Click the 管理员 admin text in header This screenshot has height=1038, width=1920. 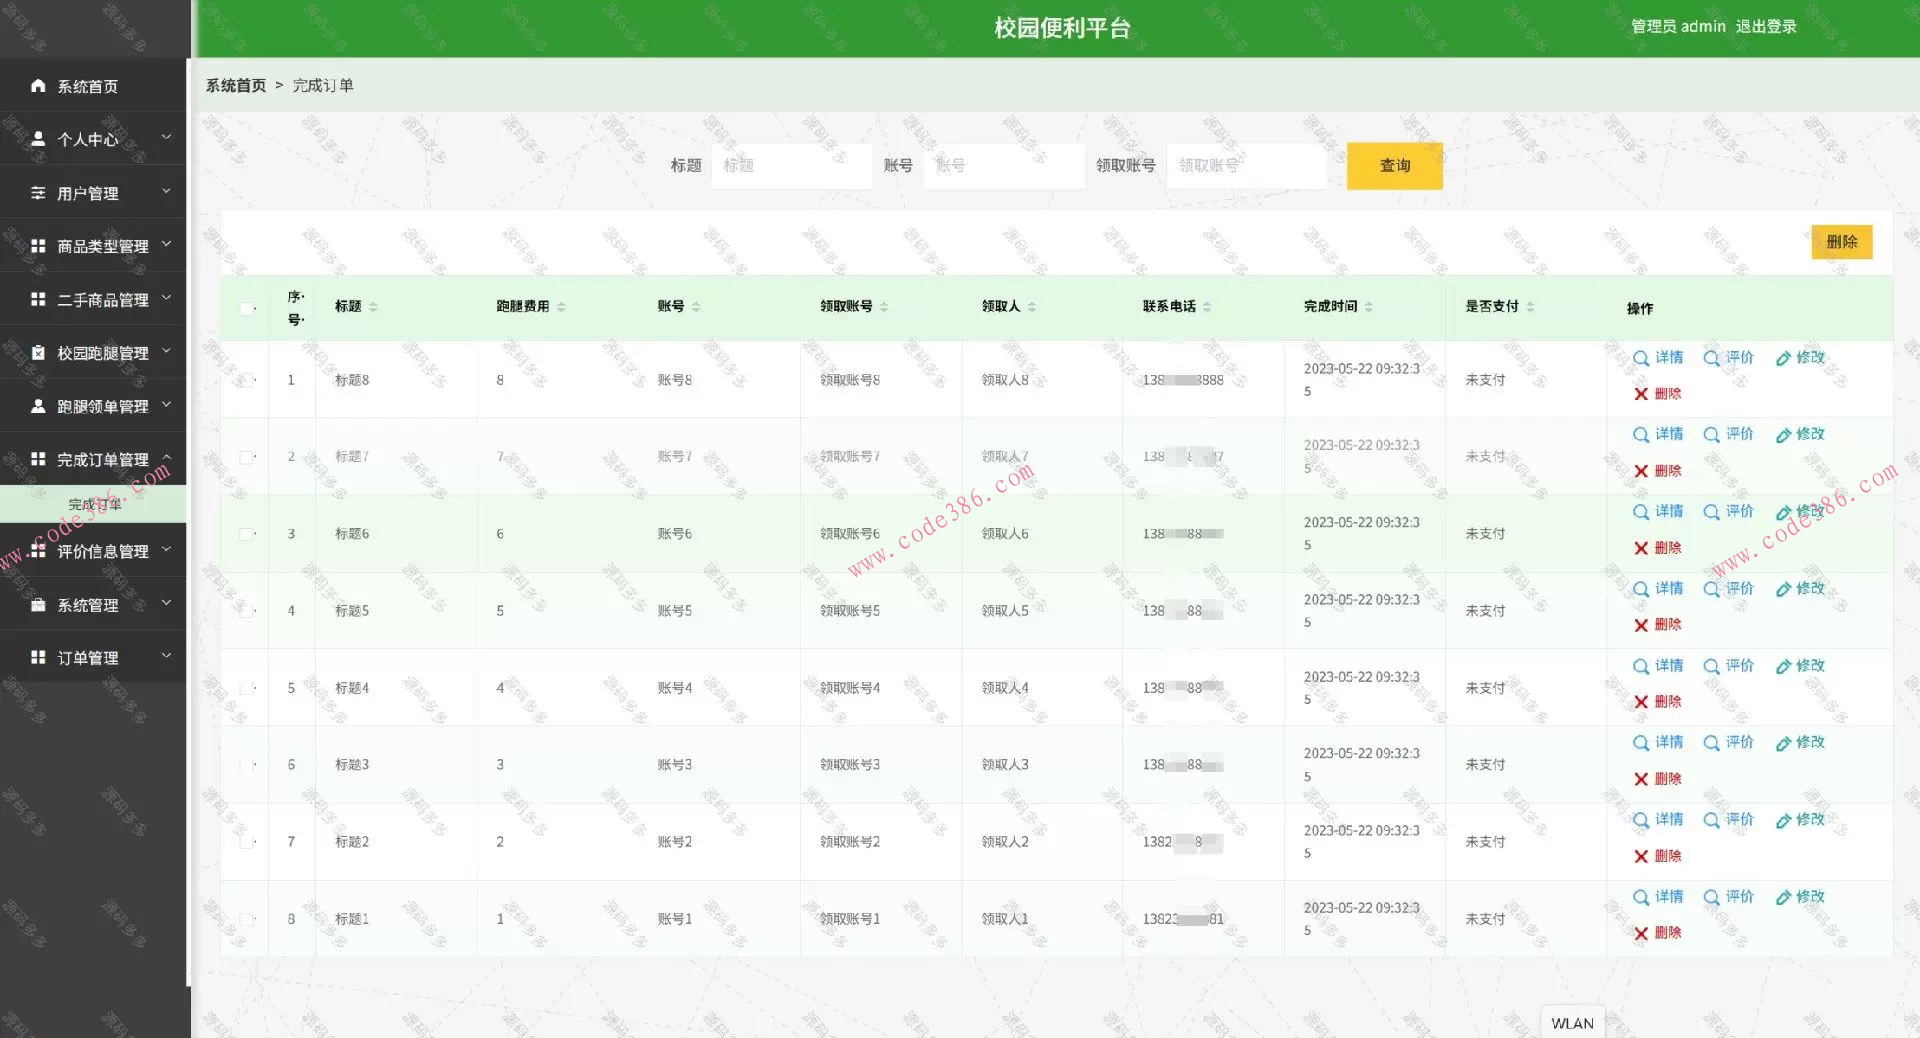click(1679, 27)
